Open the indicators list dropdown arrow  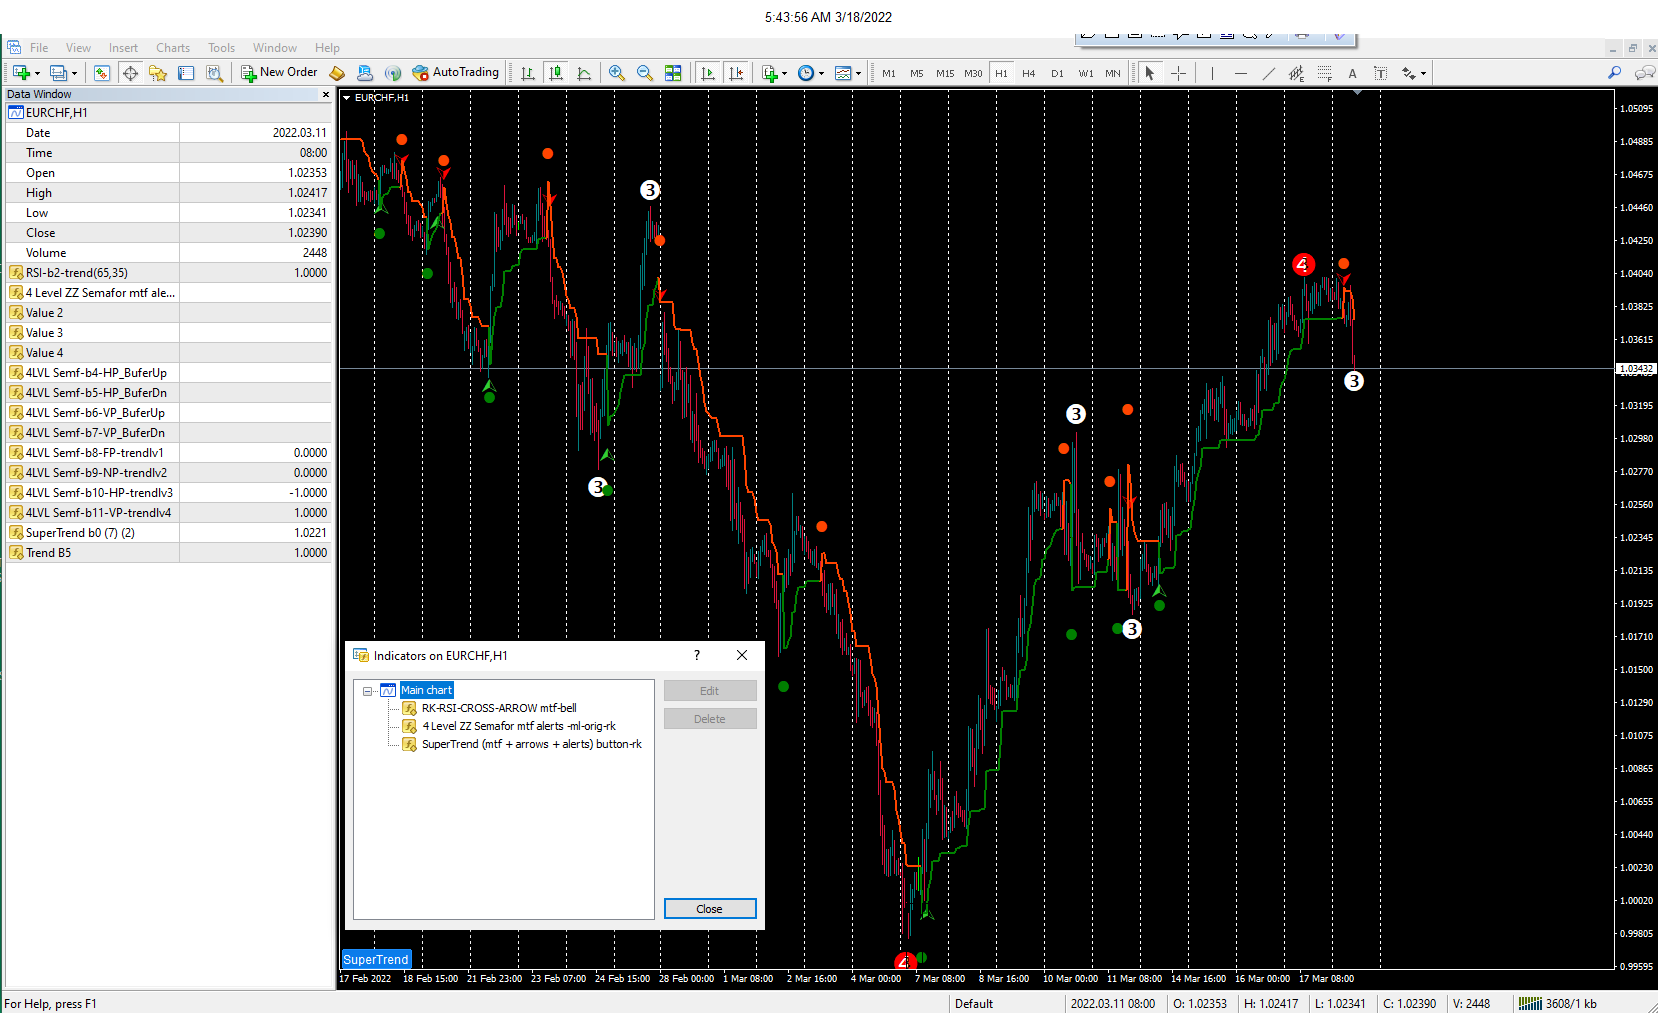[784, 73]
